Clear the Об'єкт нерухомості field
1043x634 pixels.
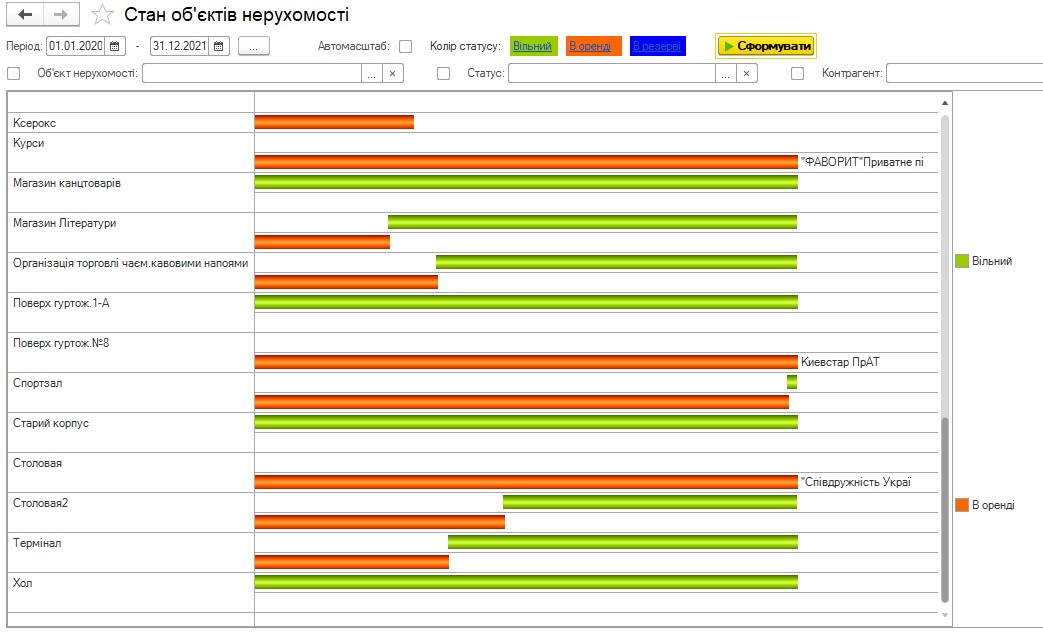tap(393, 73)
